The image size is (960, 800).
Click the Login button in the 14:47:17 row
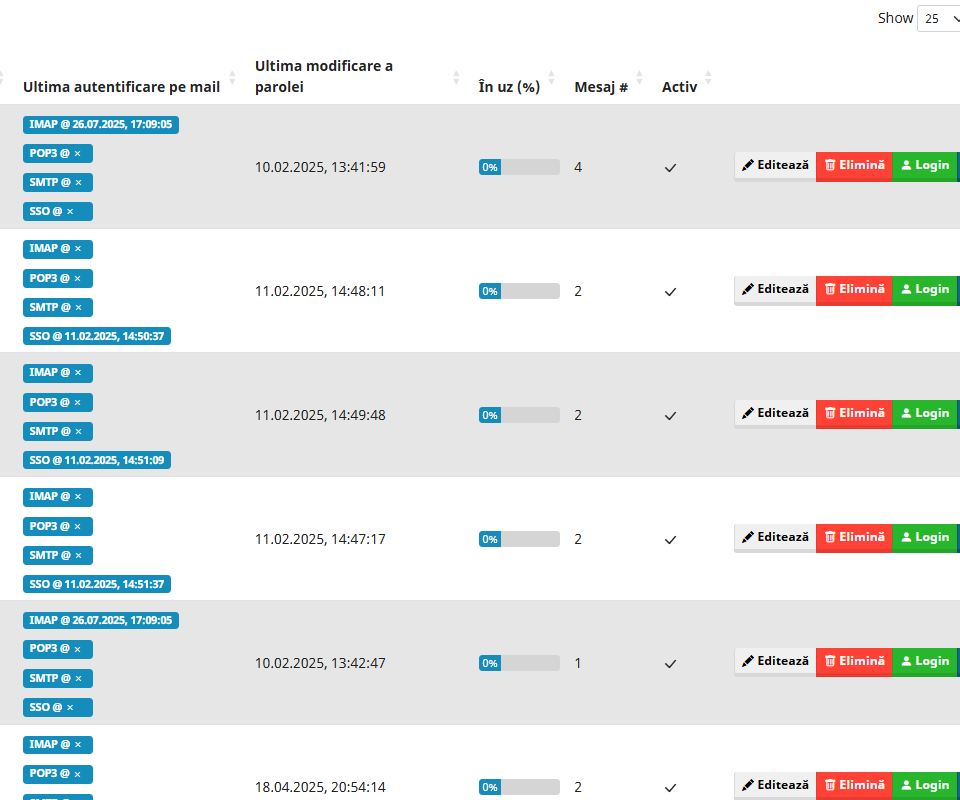click(x=925, y=537)
